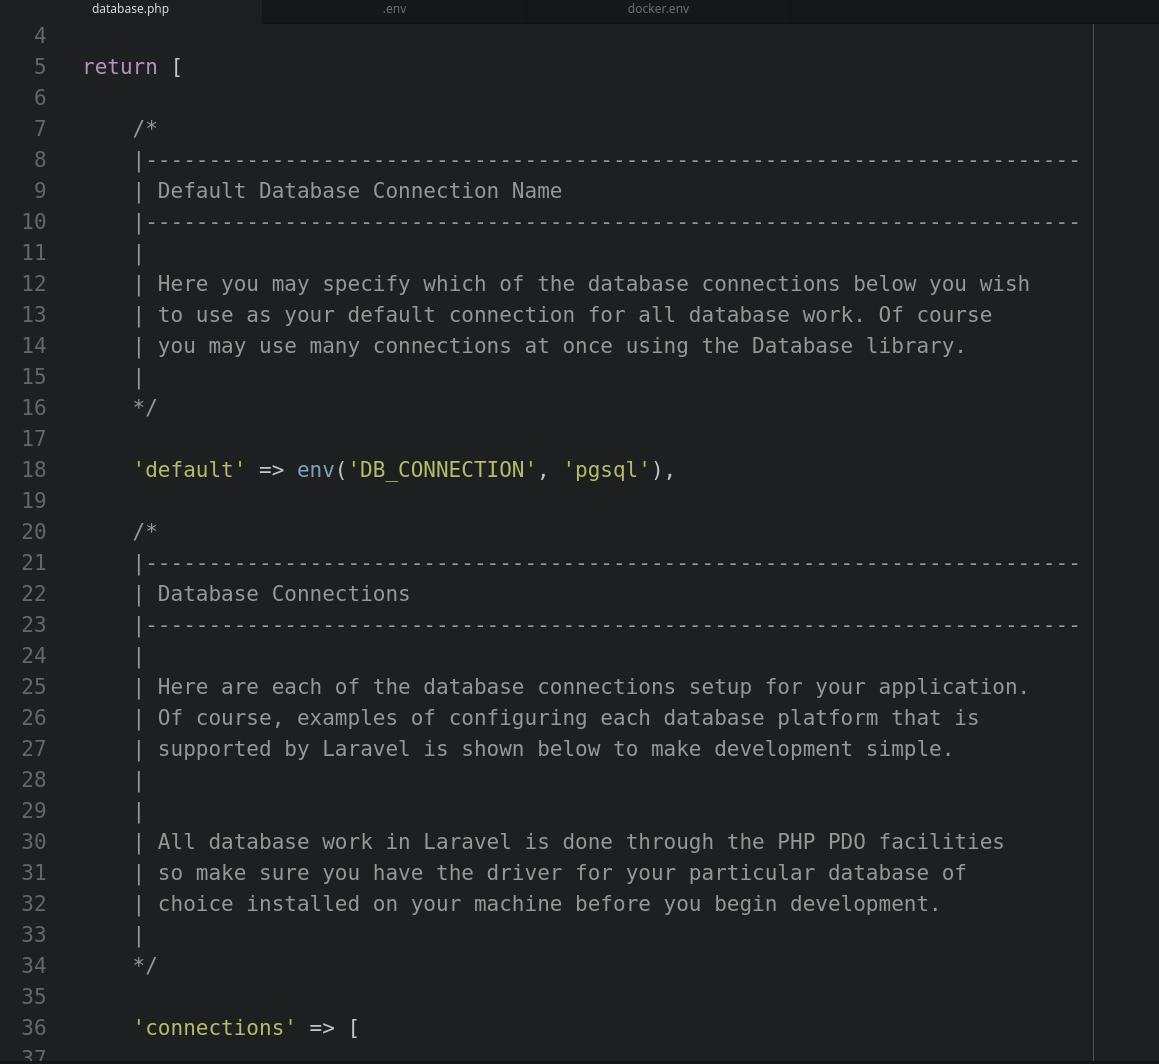The image size is (1159, 1064).
Task: Click comment line starting 'you may use many connections'
Action: point(561,346)
